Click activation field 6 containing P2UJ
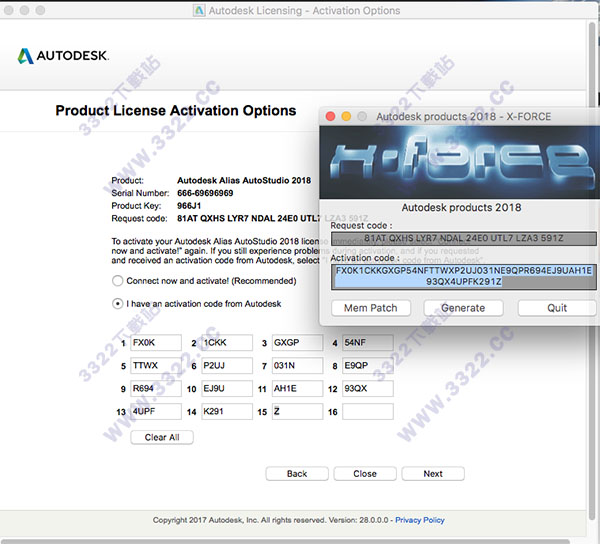The height and width of the screenshot is (544, 600). tap(227, 366)
